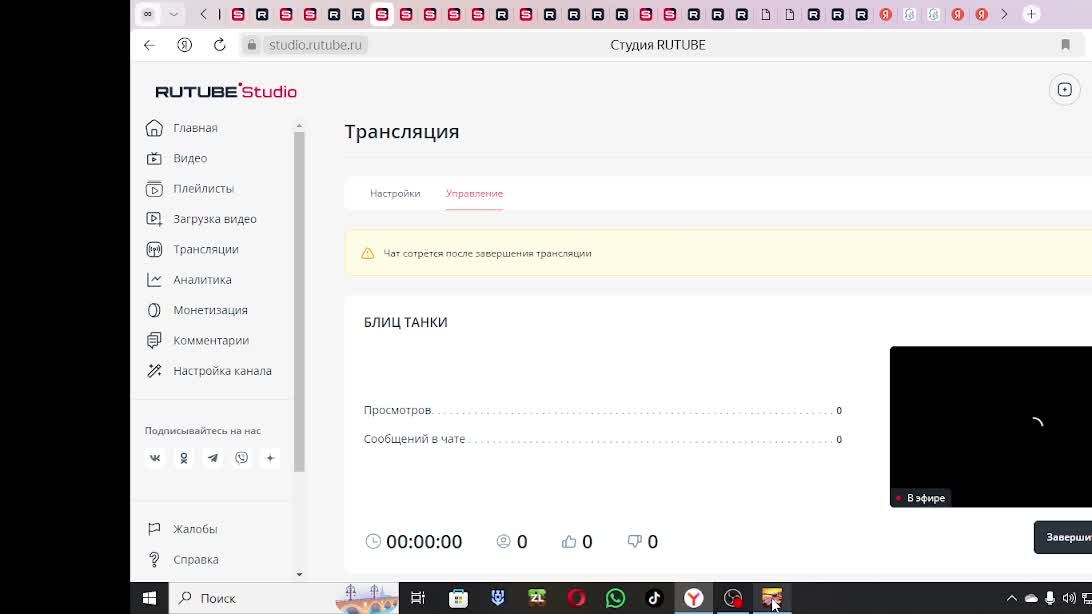1092x614 pixels.
Task: Click the Завершить button
Action: 1063,537
